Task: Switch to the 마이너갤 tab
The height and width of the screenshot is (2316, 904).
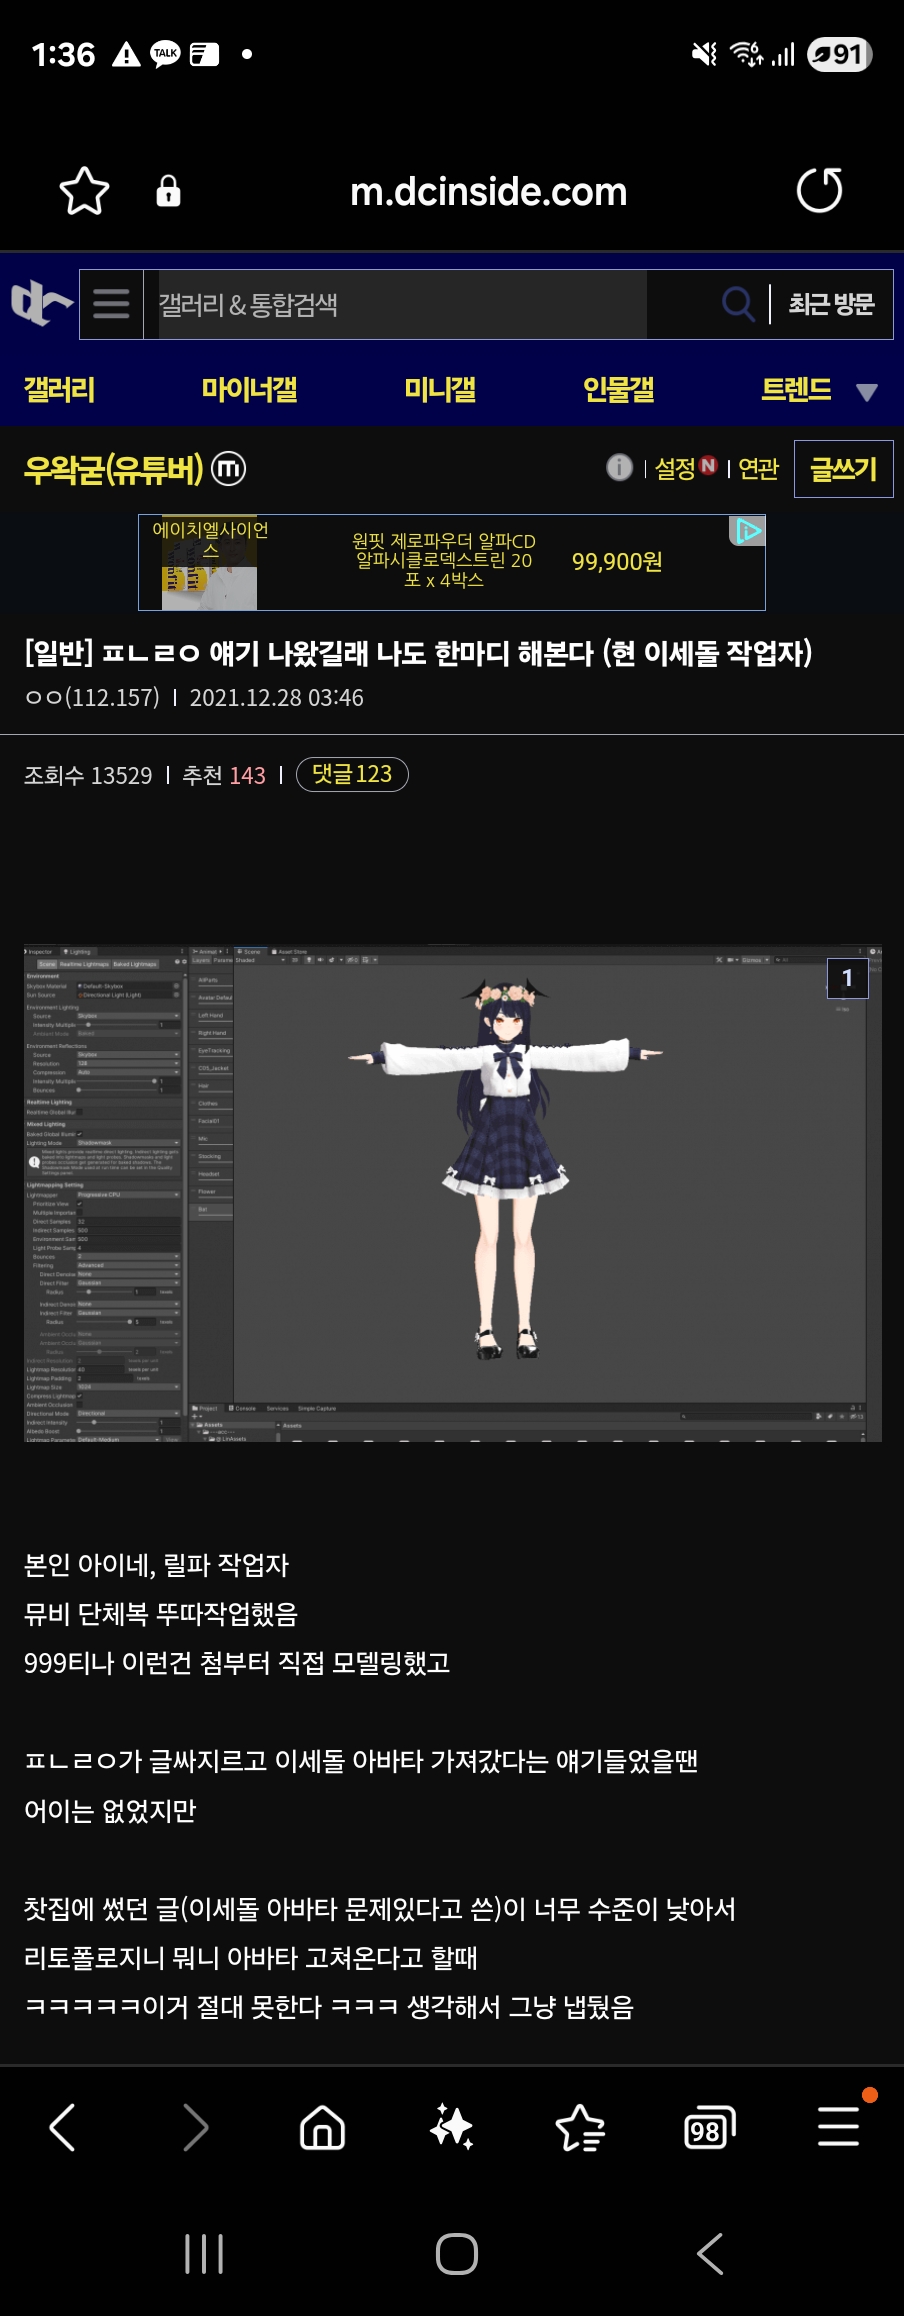Action: (x=249, y=390)
